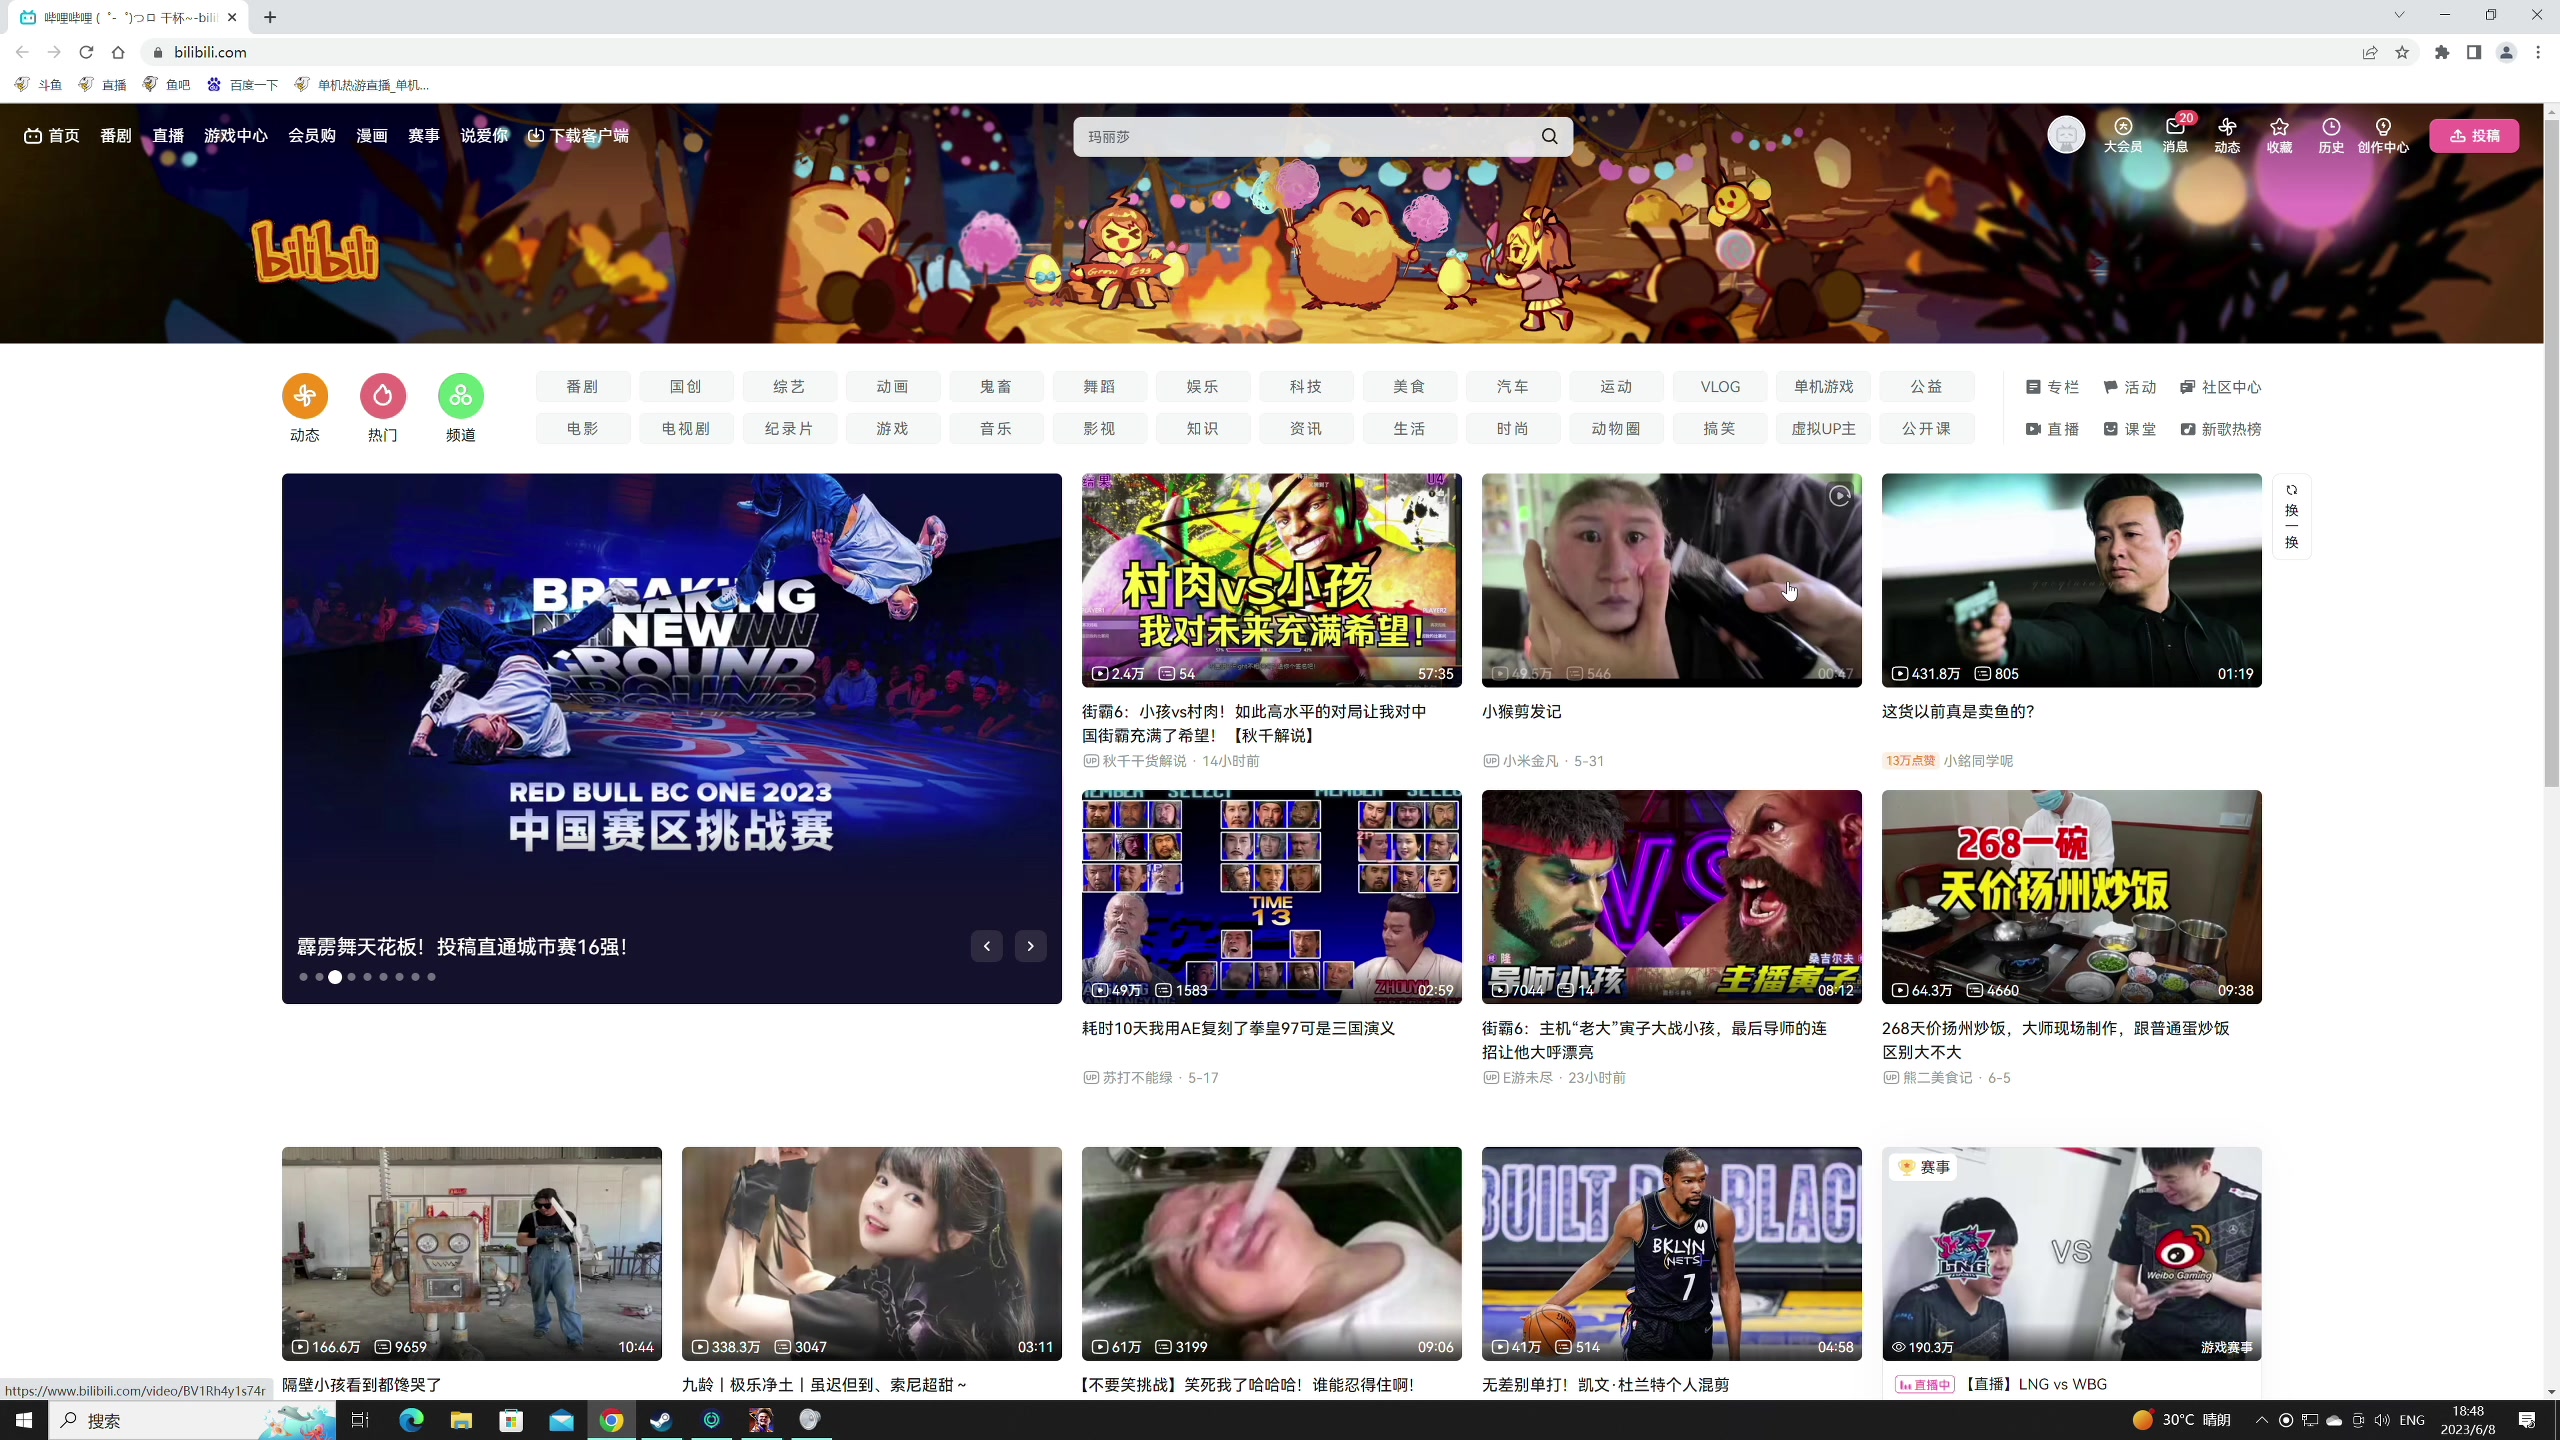The image size is (2560, 1440).
Task: Open 直播 in top navigation
Action: (x=168, y=136)
